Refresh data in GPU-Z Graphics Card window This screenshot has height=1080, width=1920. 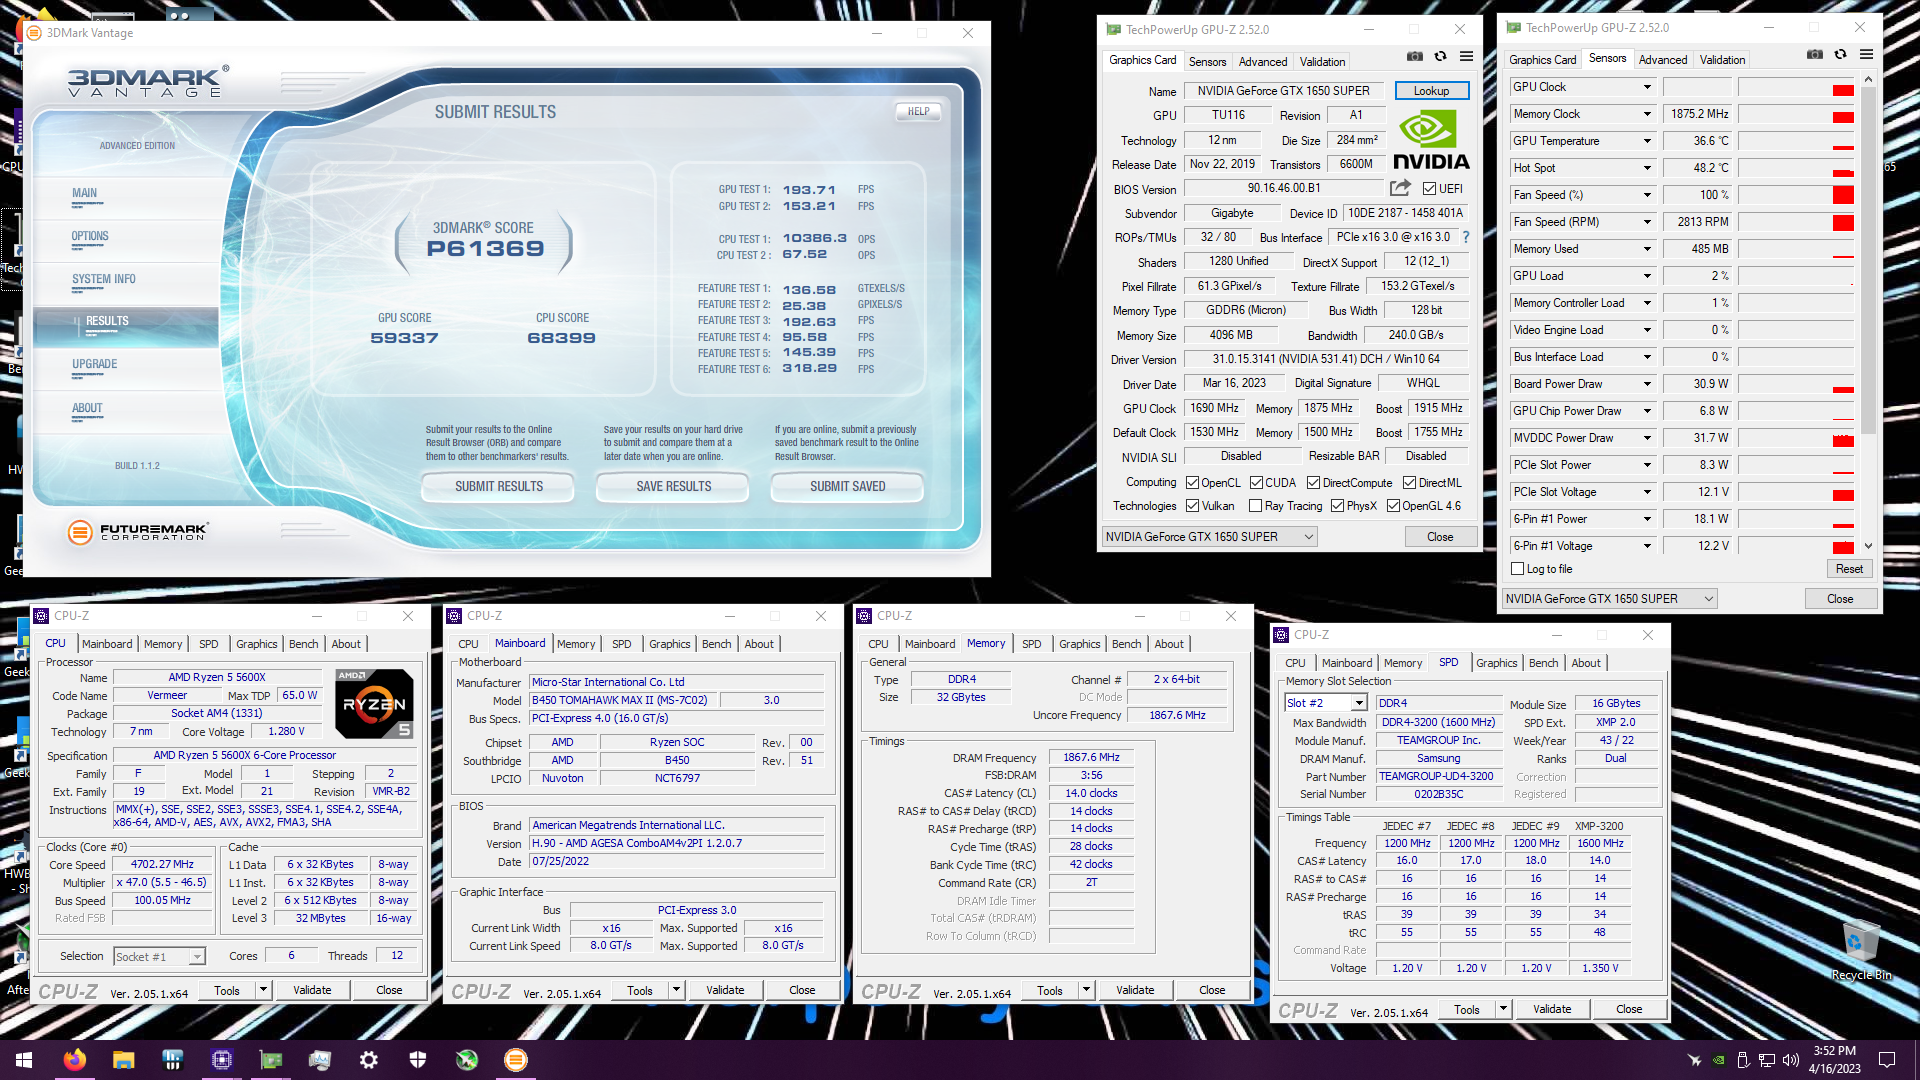click(1440, 57)
